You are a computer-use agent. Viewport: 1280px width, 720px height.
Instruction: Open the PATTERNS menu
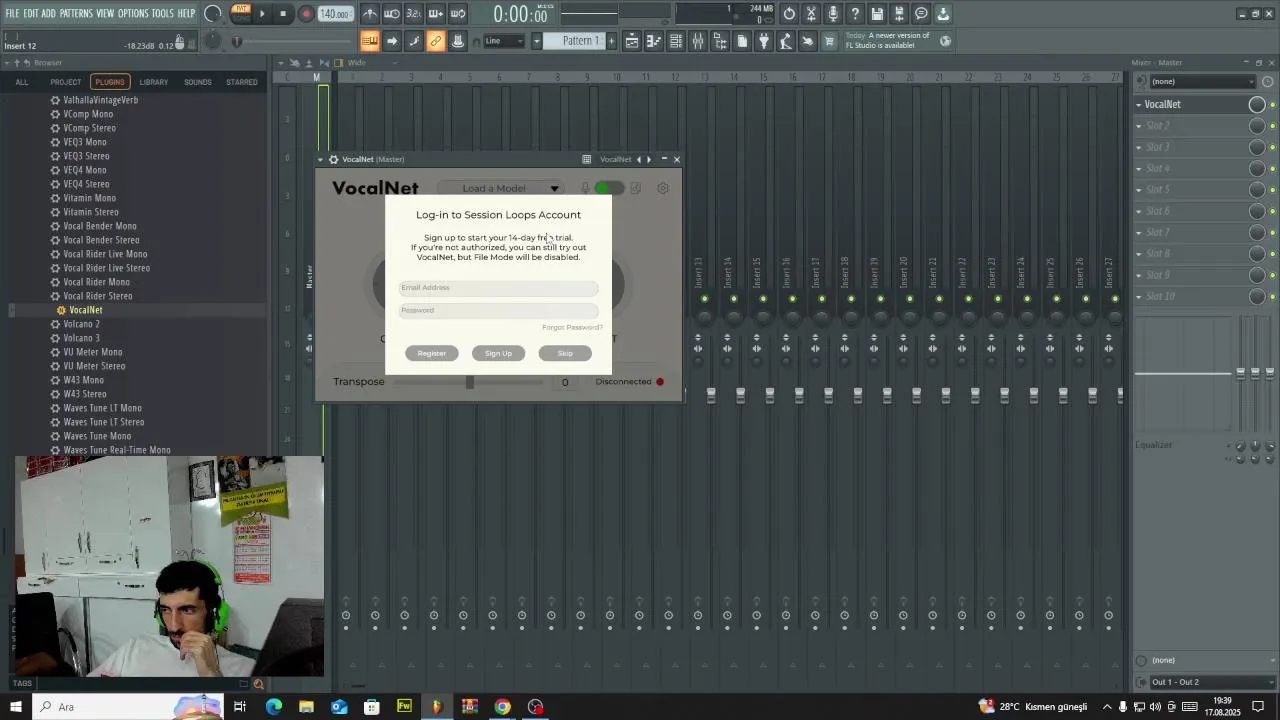pyautogui.click(x=76, y=13)
